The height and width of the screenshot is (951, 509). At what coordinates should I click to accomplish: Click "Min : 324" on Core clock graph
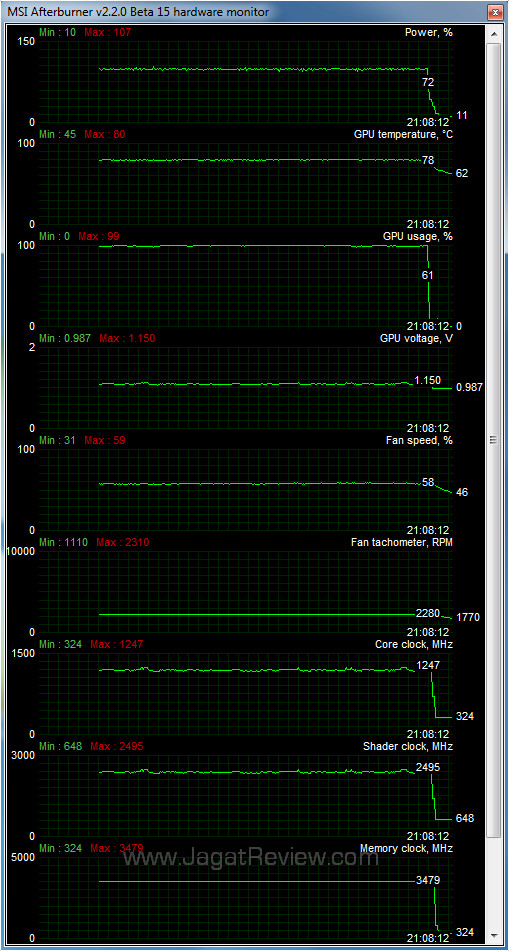pyautogui.click(x=60, y=644)
